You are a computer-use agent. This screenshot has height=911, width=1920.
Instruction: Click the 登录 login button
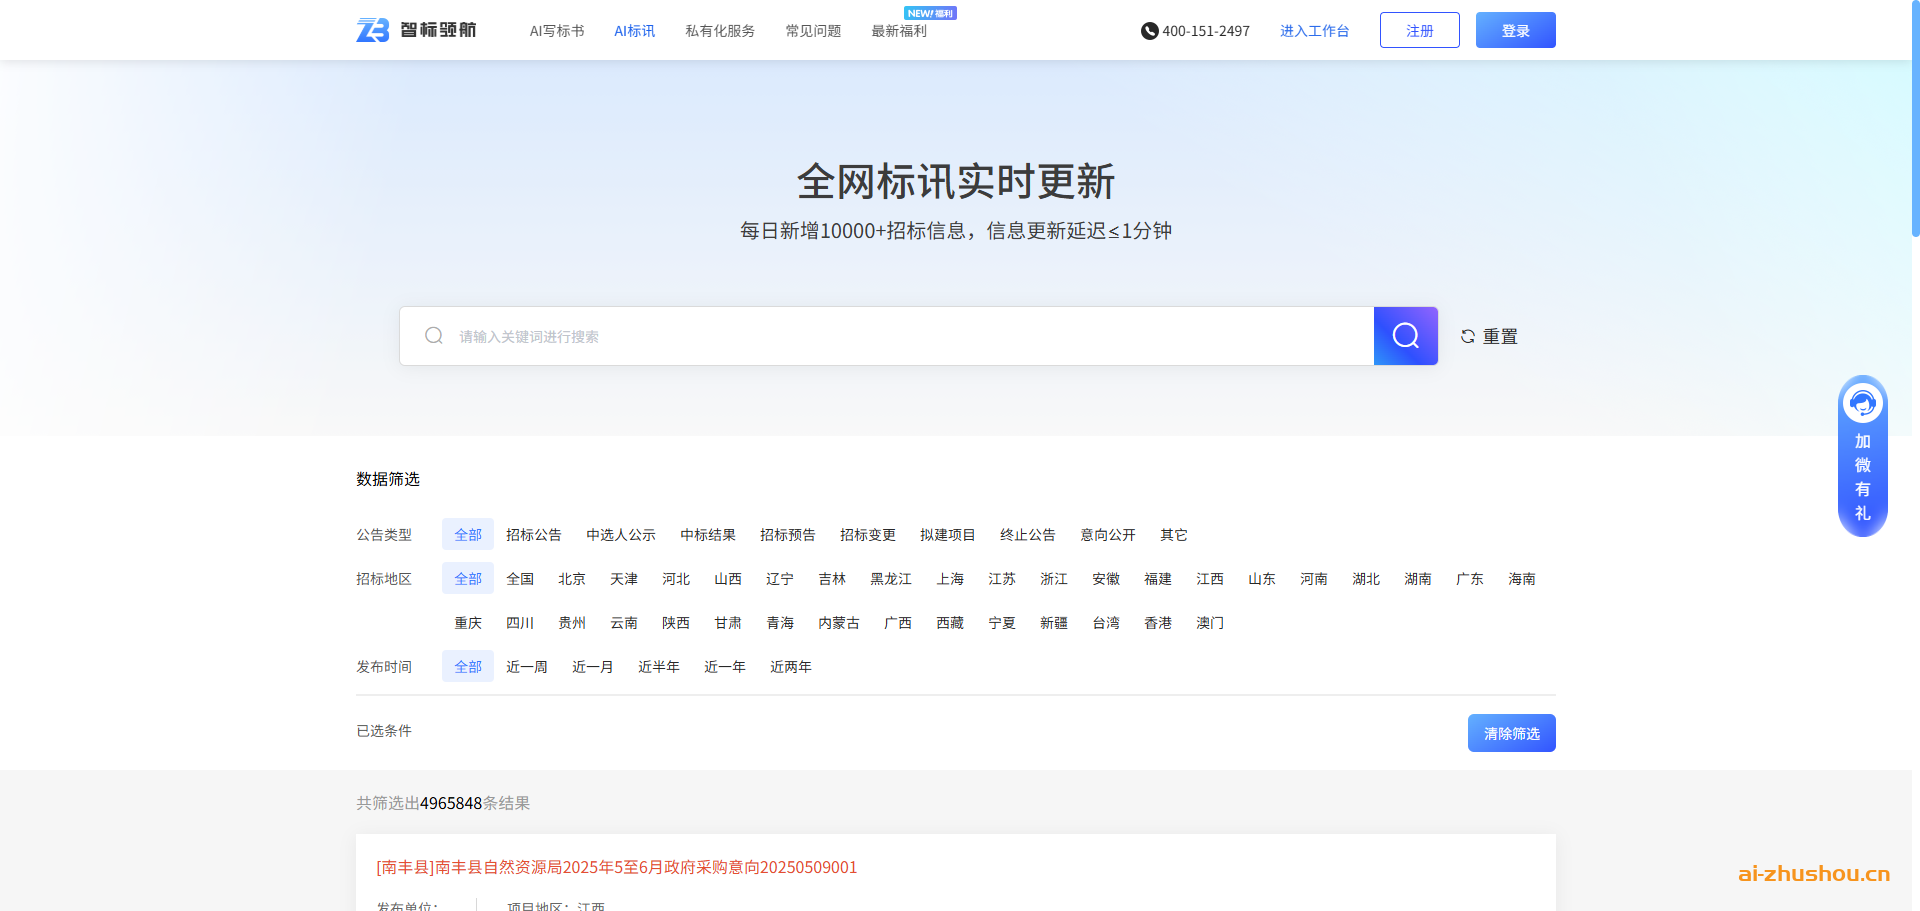[1515, 29]
